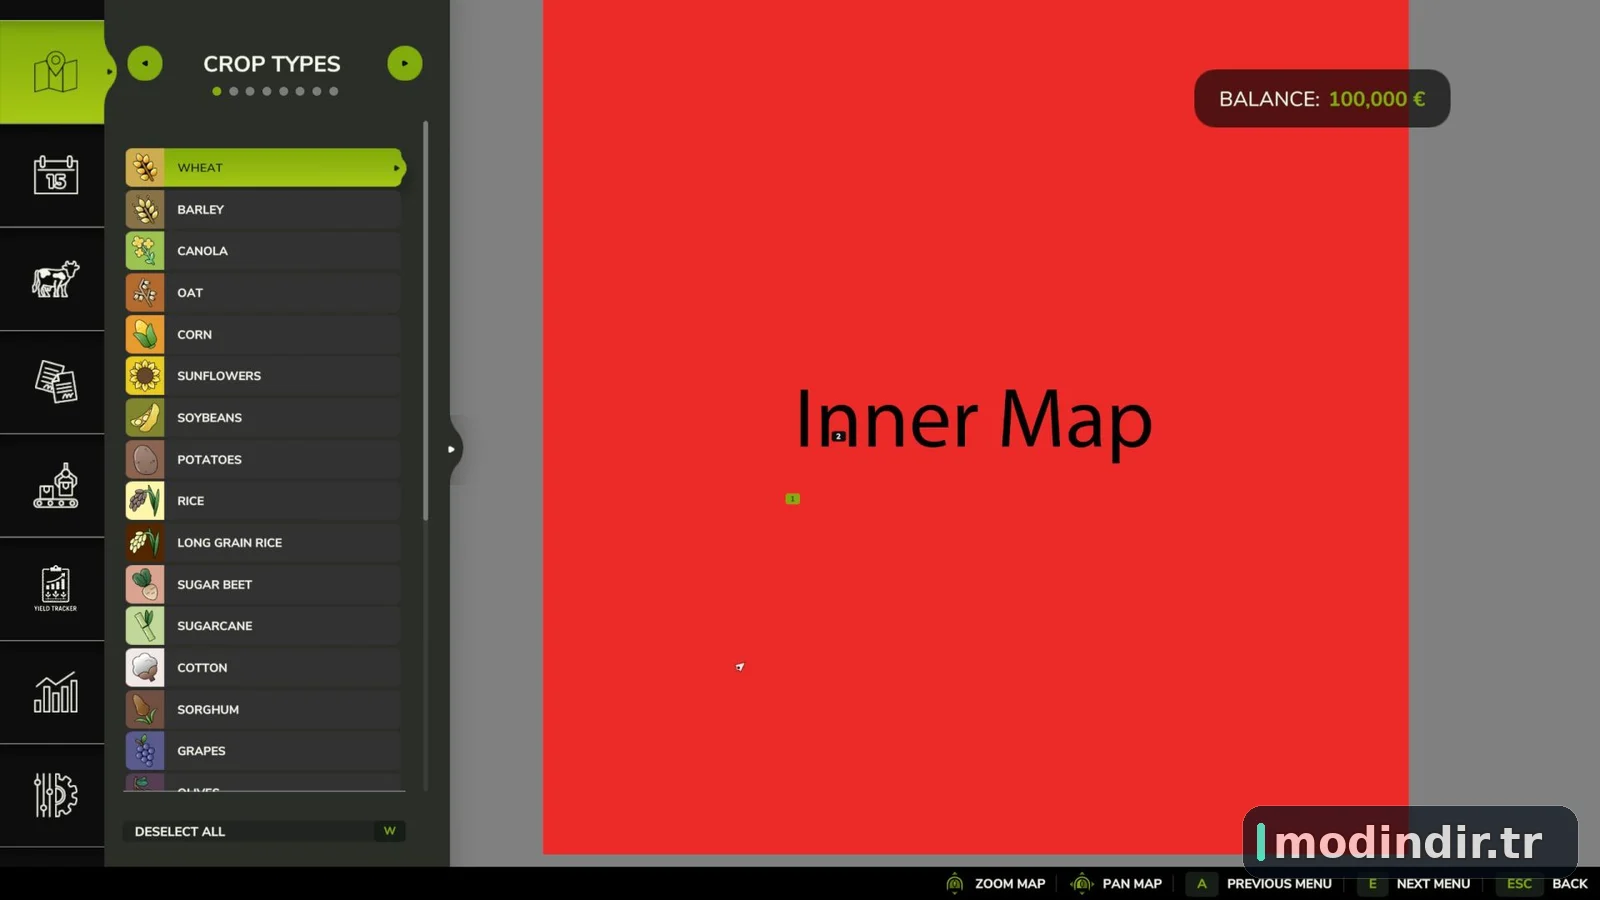1600x900 pixels.
Task: Click the Crop Types heading
Action: coord(272,64)
